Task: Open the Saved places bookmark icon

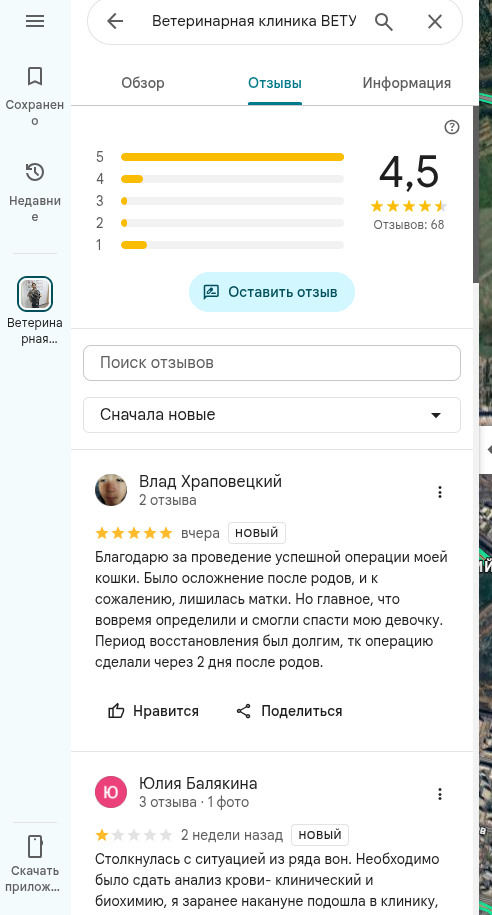Action: coord(35,76)
